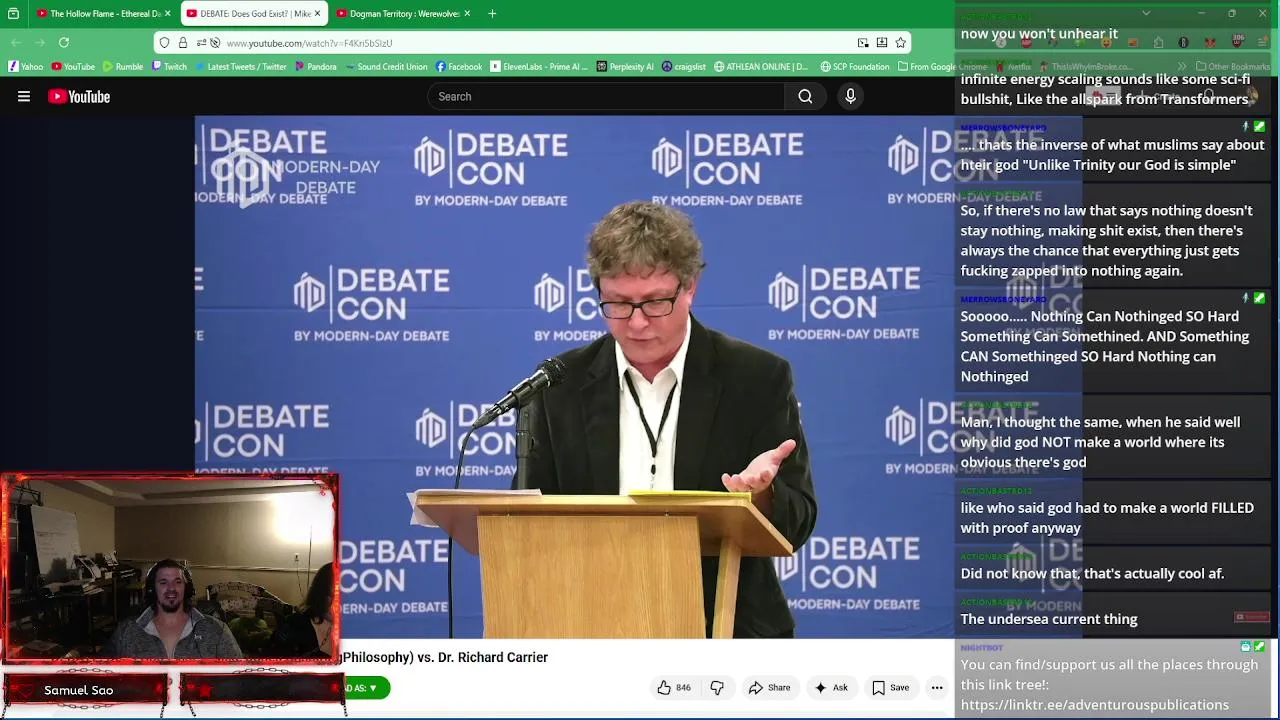Screen dimensions: 1280x720
Task: Open the YouTube guide hamburger menu
Action: pyautogui.click(x=24, y=97)
